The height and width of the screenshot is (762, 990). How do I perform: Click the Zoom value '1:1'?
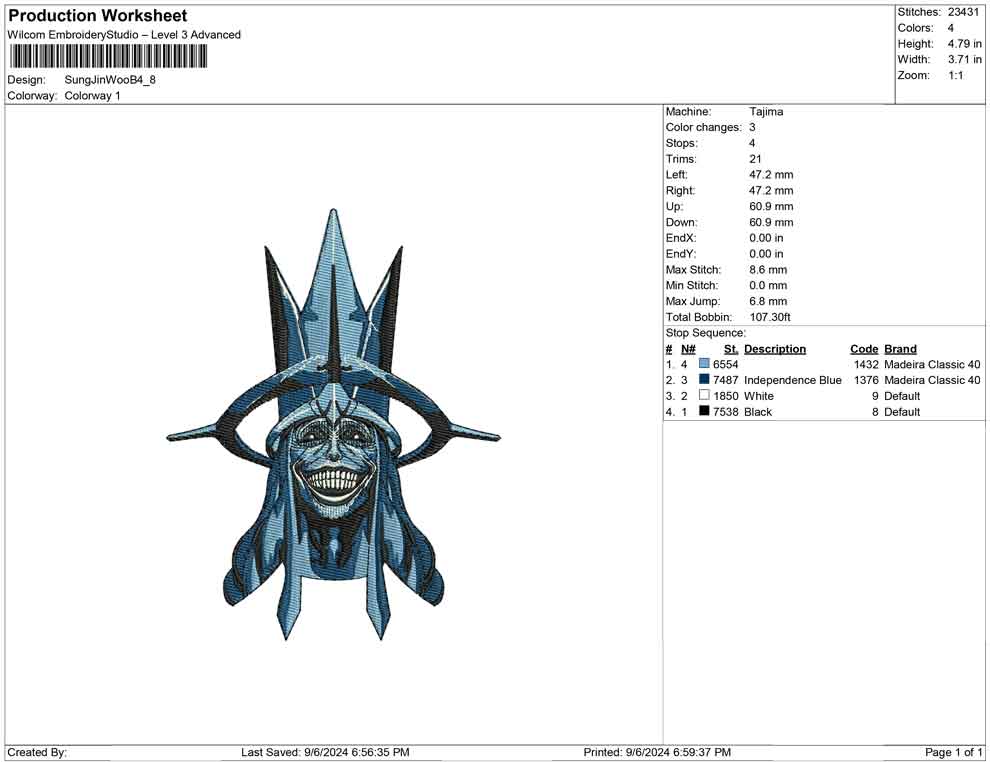pyautogui.click(x=956, y=75)
